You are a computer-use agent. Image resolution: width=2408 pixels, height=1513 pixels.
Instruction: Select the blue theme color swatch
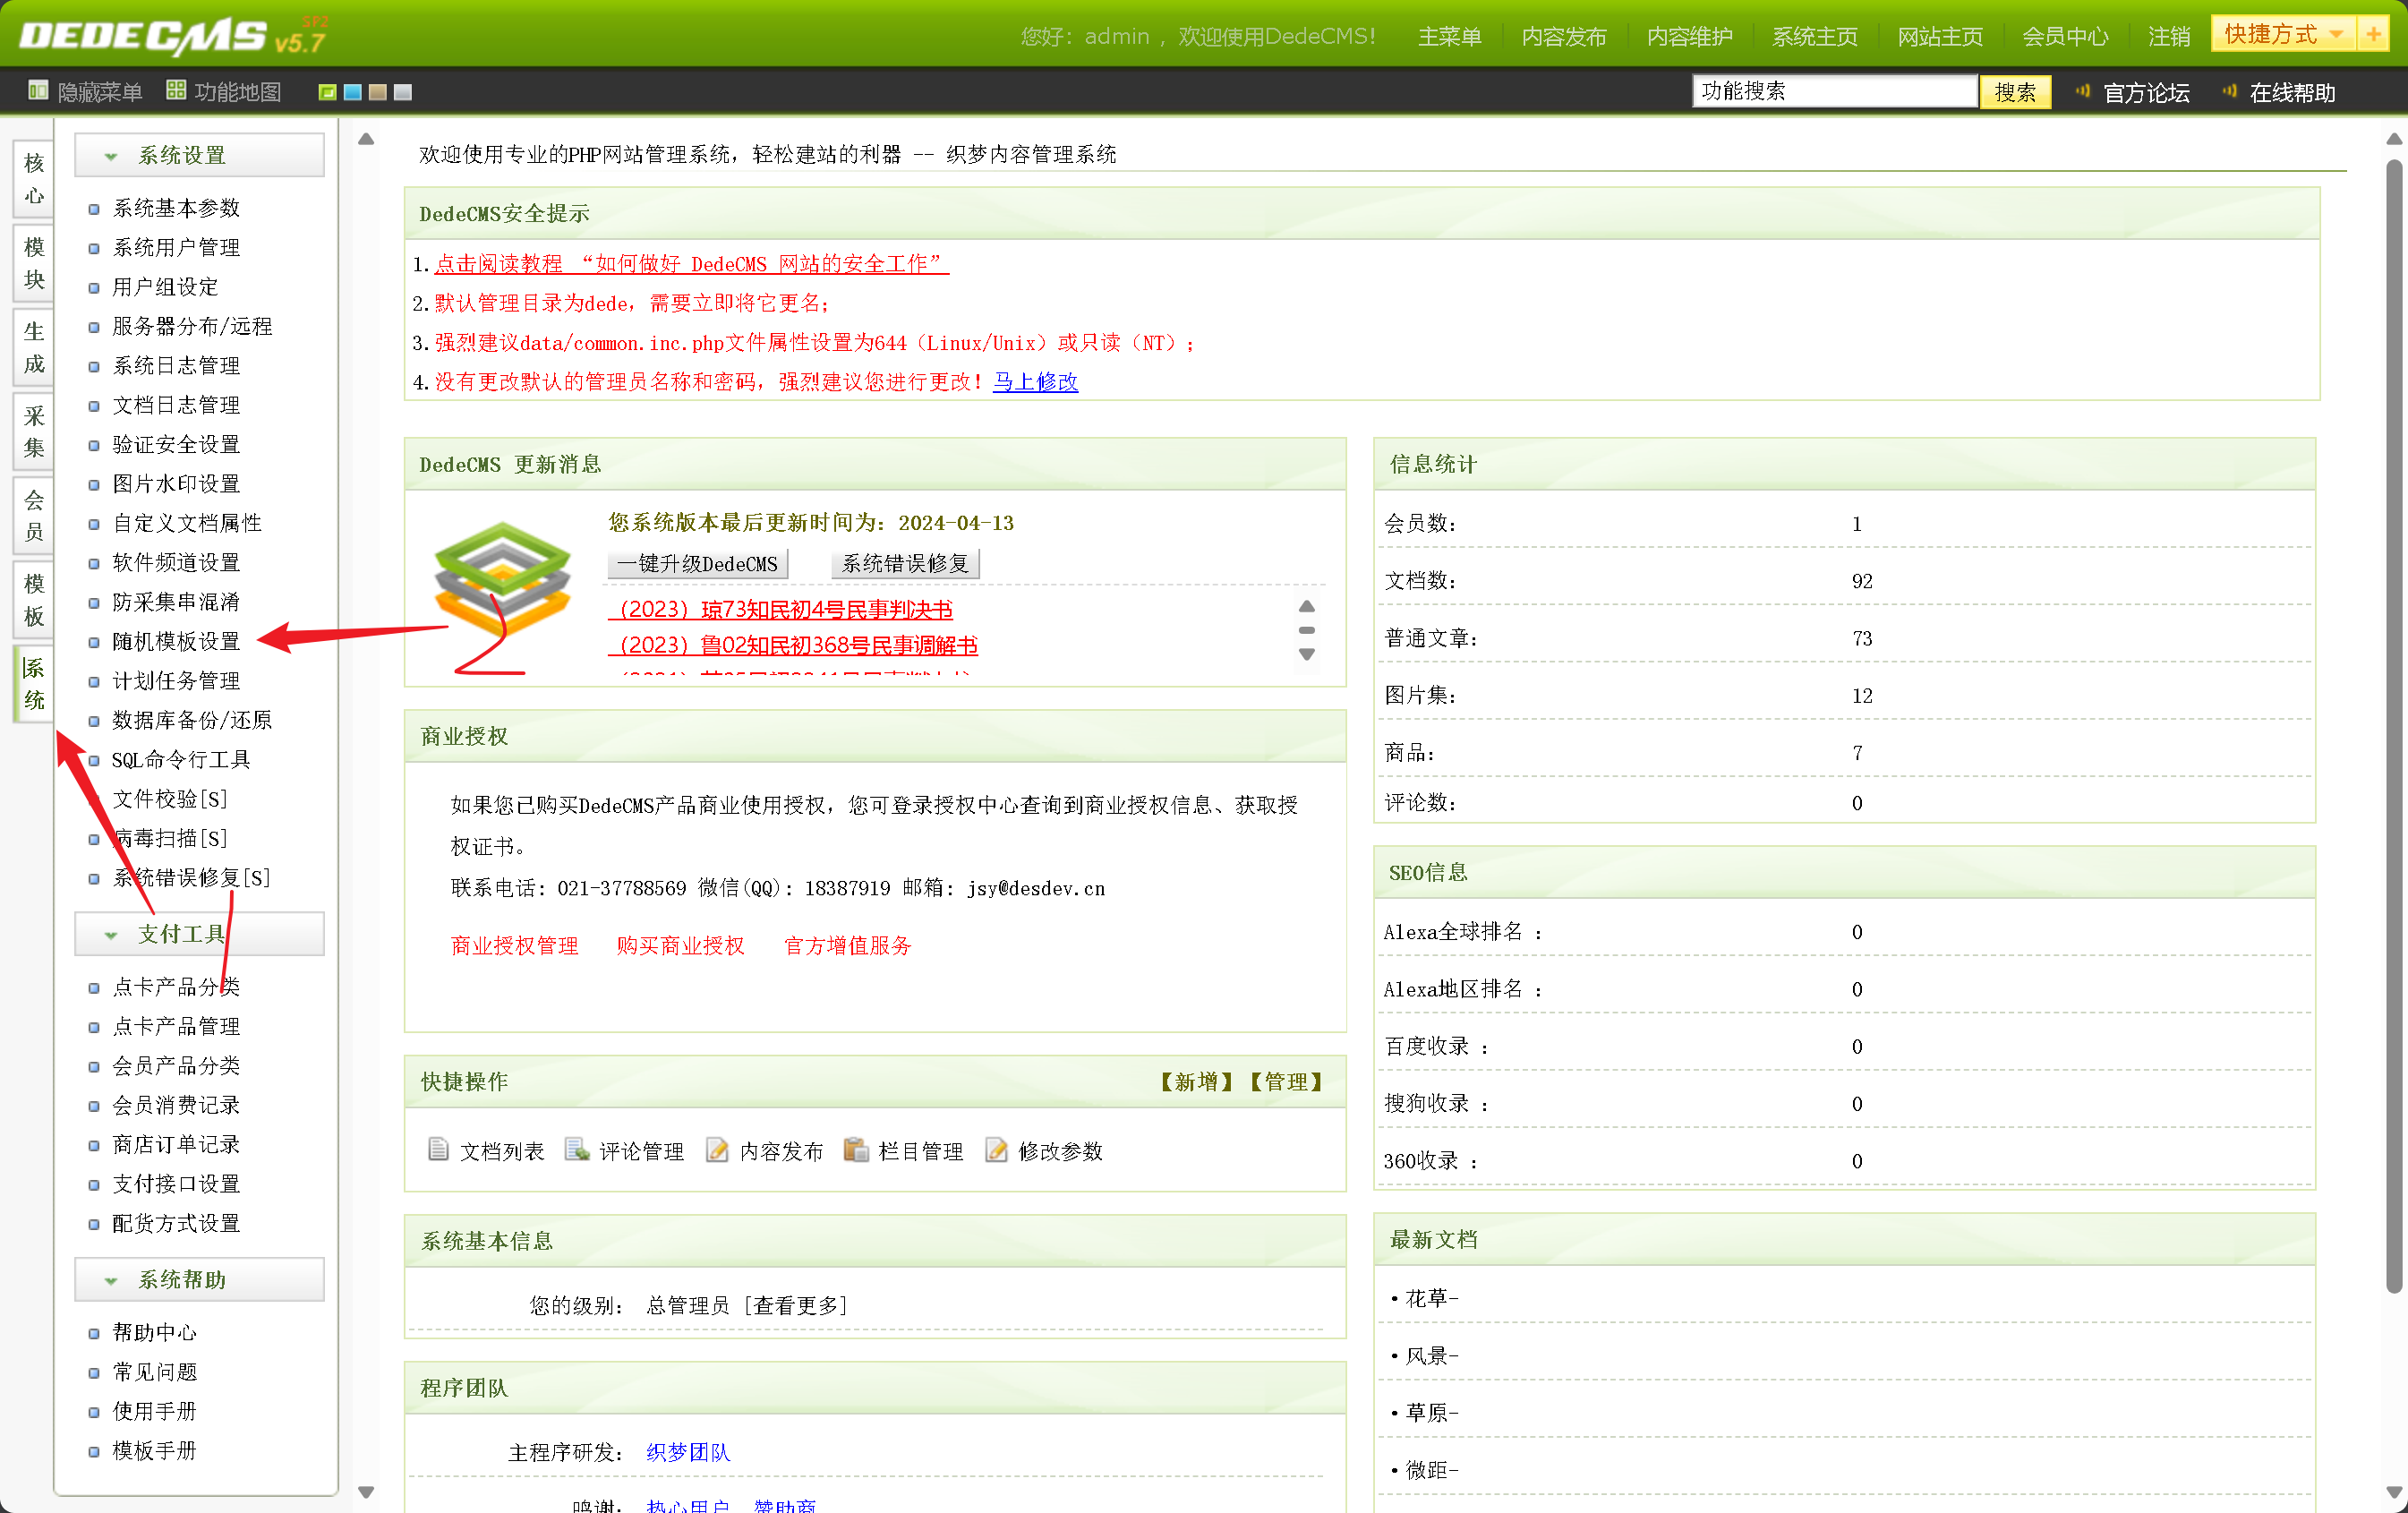coord(352,92)
